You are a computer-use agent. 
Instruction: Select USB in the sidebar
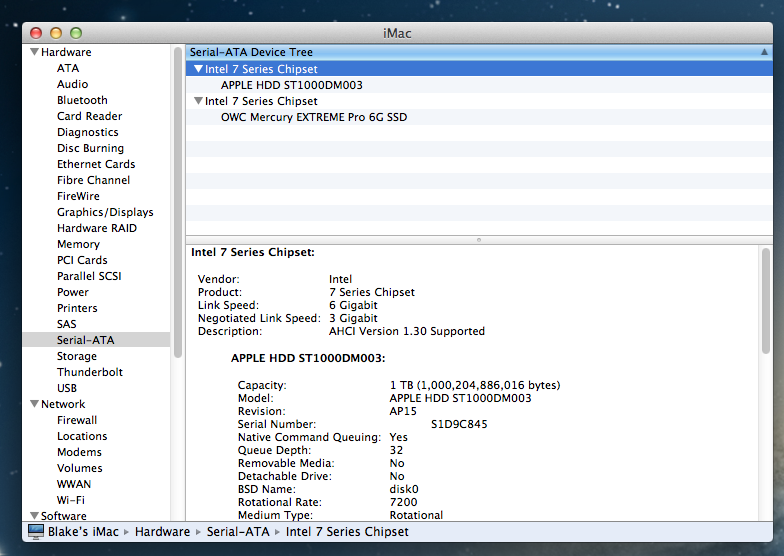[66, 388]
